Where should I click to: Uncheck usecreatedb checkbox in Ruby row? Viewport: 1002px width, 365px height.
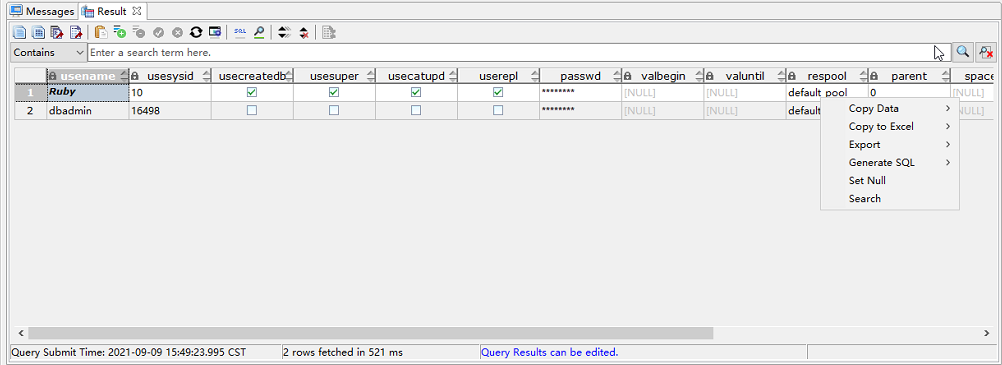pos(252,92)
